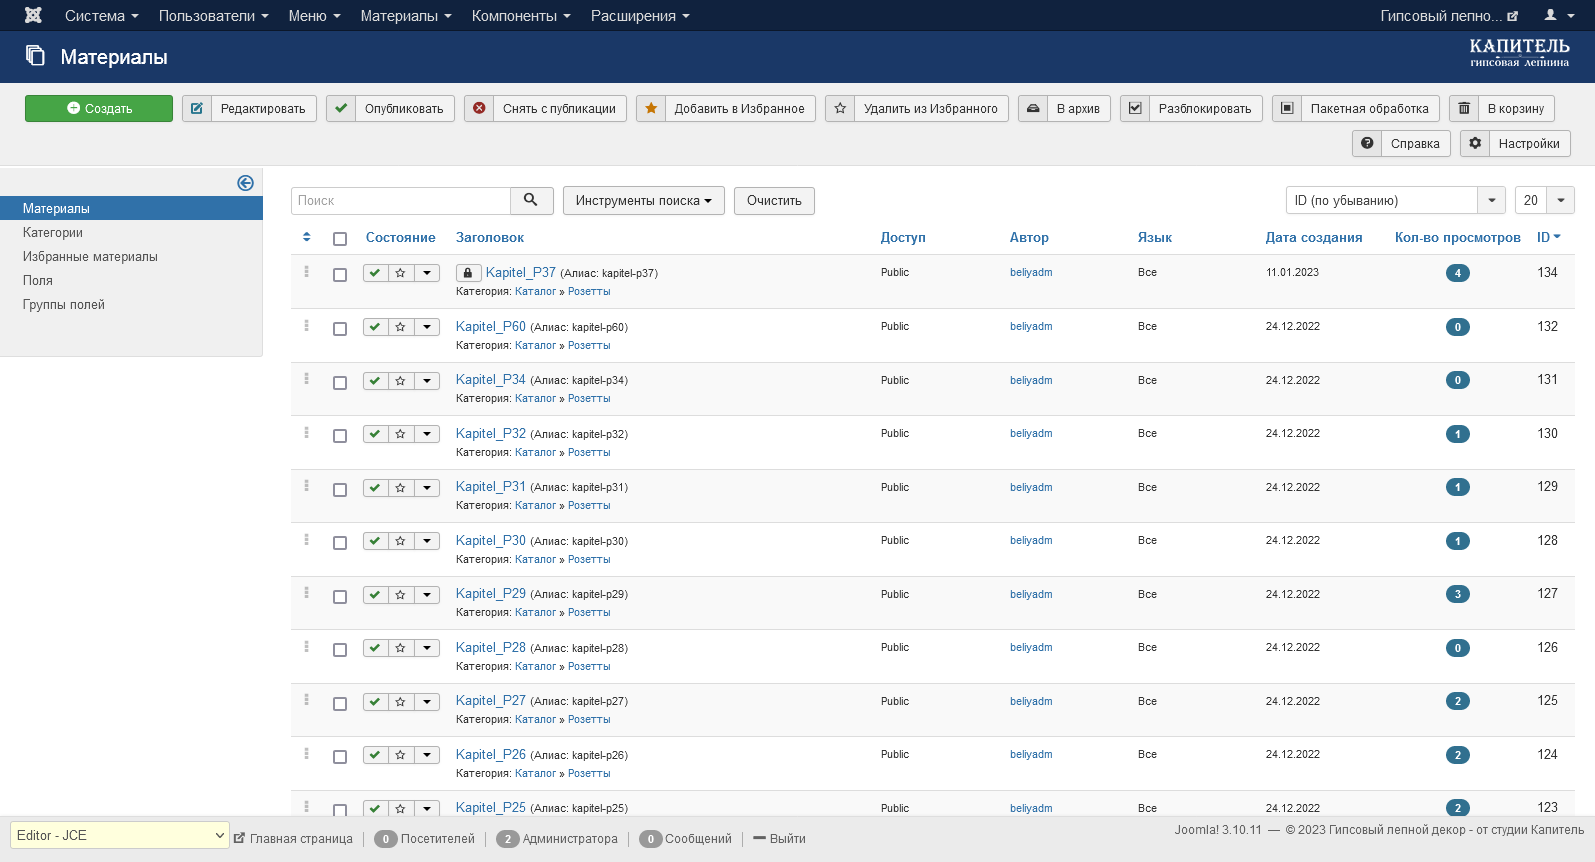The width and height of the screenshot is (1595, 862).
Task: Click the lock icon on Kapitel_P37
Action: coord(467,273)
